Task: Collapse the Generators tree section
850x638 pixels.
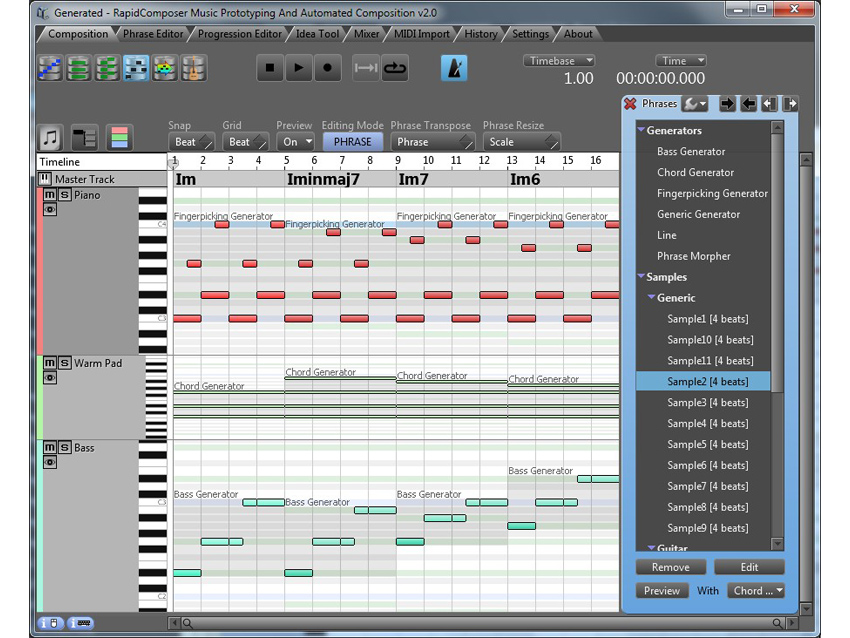Action: coord(641,130)
